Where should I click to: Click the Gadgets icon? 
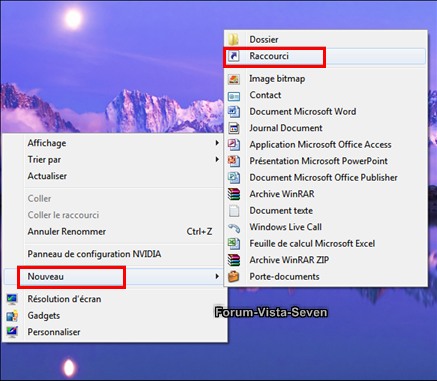coord(12,316)
